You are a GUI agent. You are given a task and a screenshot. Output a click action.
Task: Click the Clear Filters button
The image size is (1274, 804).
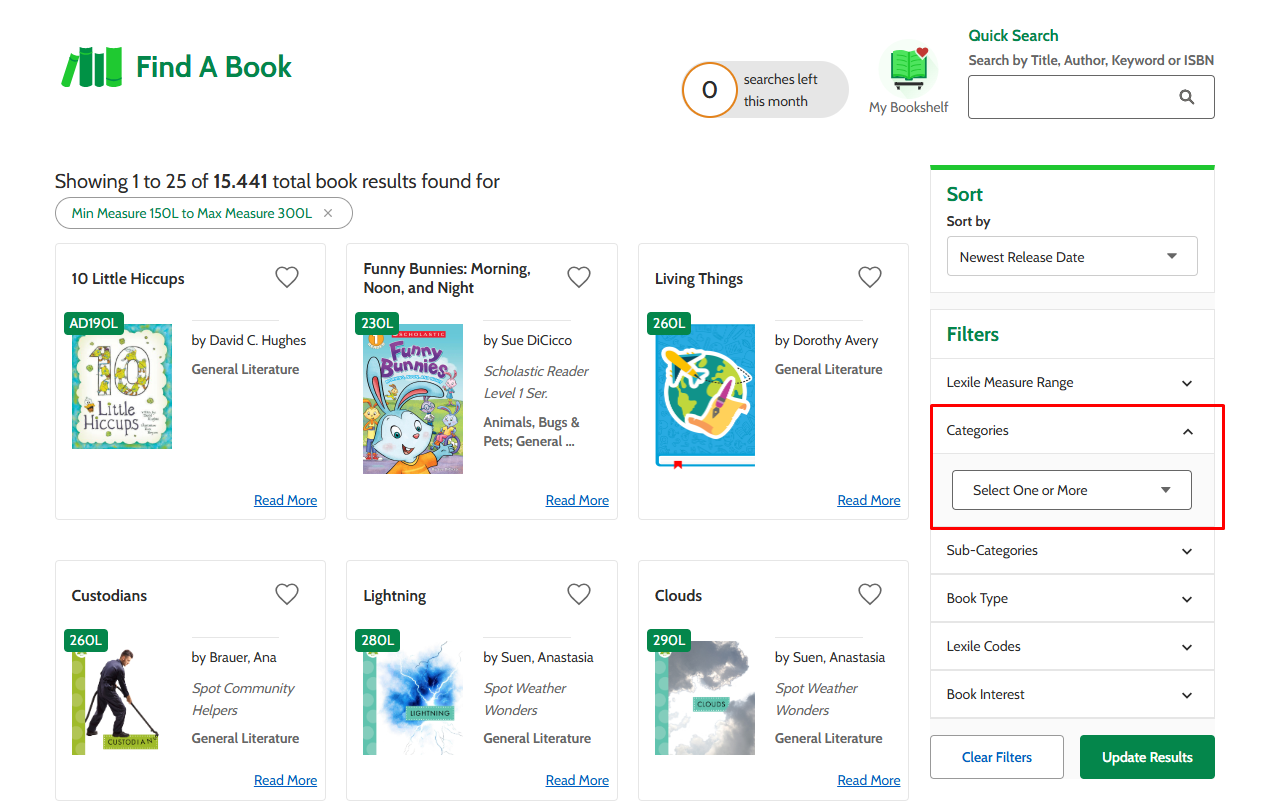point(997,757)
